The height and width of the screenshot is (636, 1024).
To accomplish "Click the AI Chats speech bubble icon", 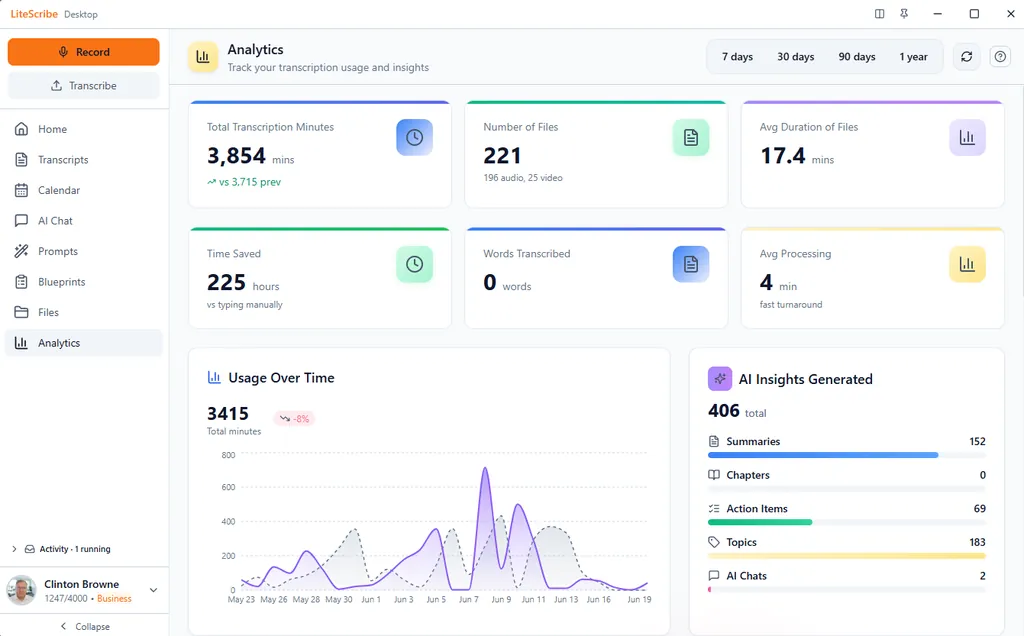I will 714,576.
